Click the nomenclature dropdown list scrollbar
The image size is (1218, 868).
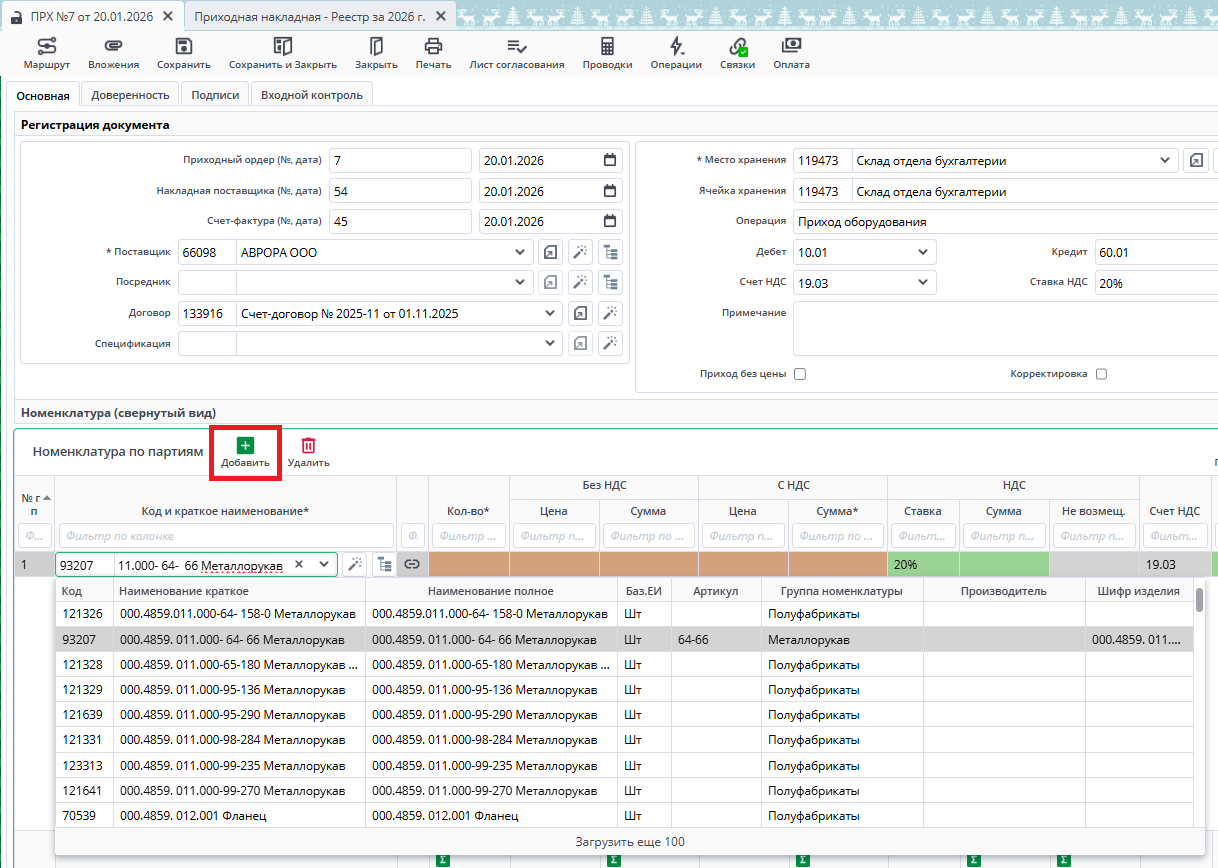click(1199, 599)
